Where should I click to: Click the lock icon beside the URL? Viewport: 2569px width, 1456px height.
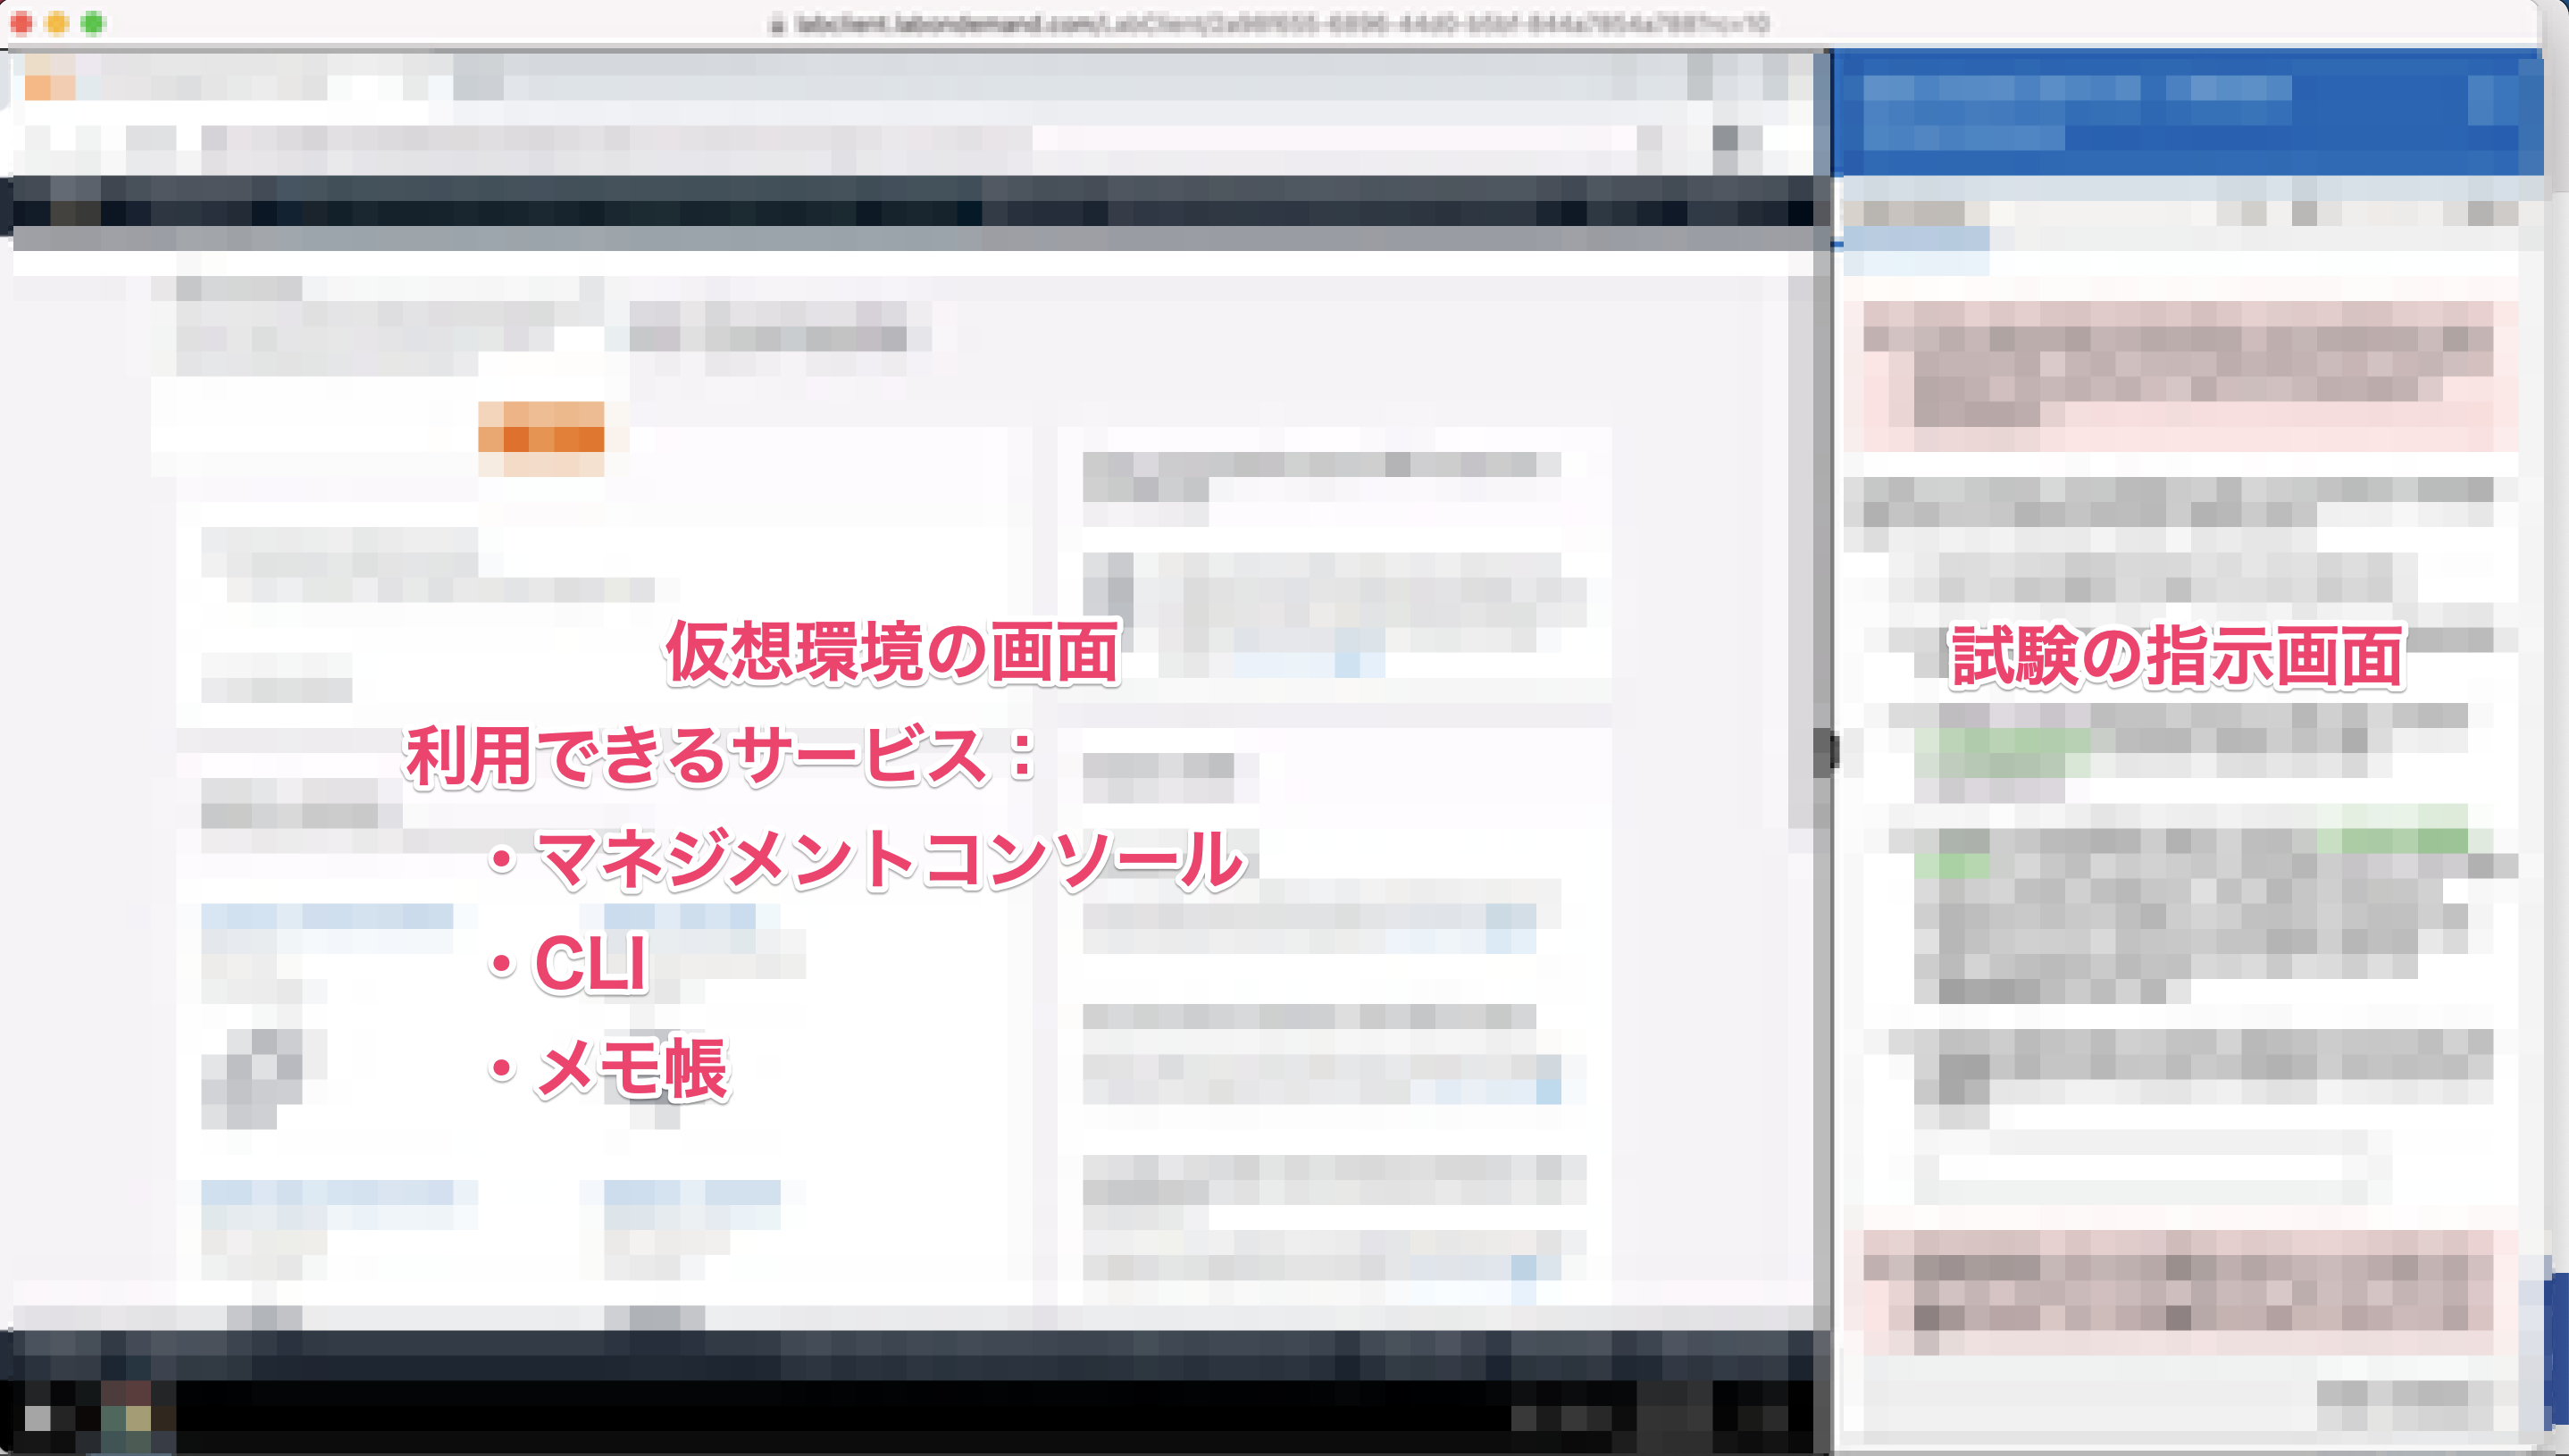pos(777,25)
